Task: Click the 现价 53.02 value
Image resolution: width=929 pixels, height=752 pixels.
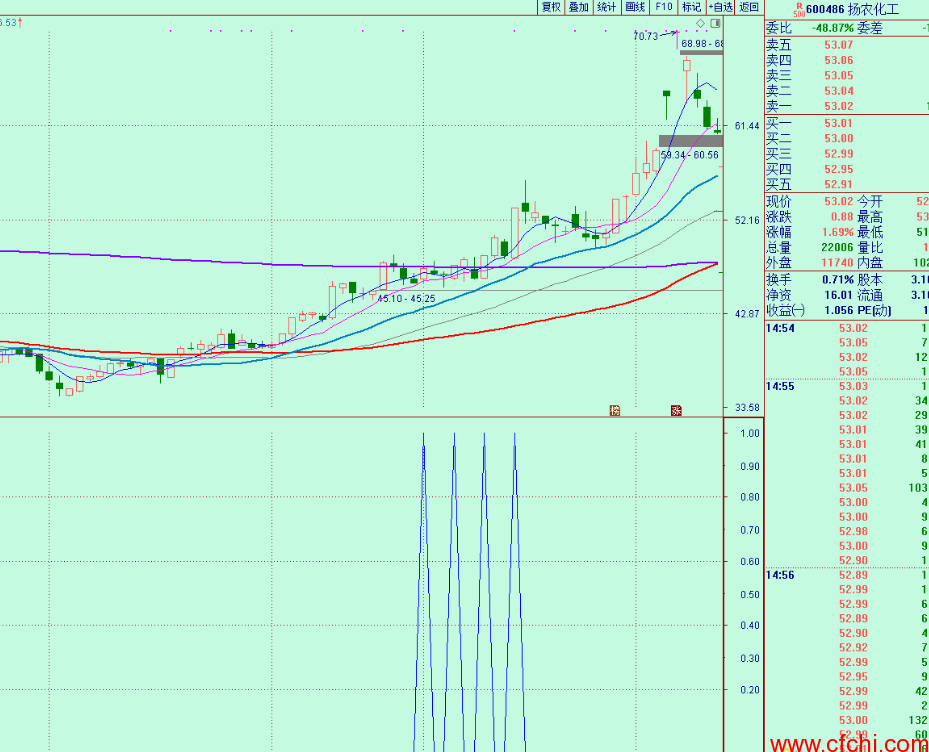Action: coord(839,201)
